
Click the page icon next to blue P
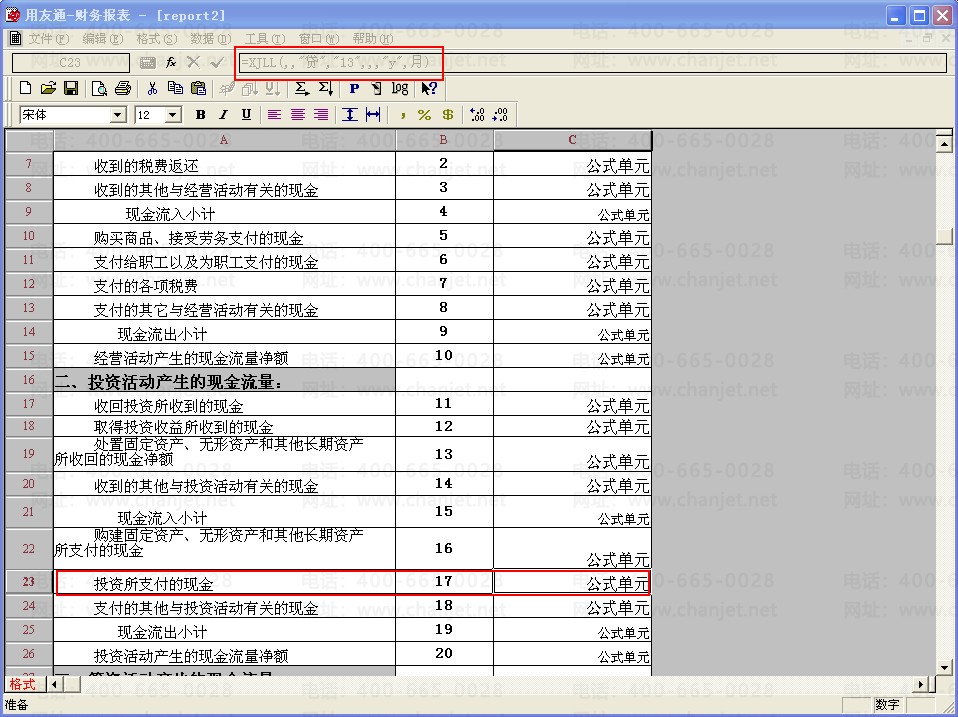coord(376,89)
